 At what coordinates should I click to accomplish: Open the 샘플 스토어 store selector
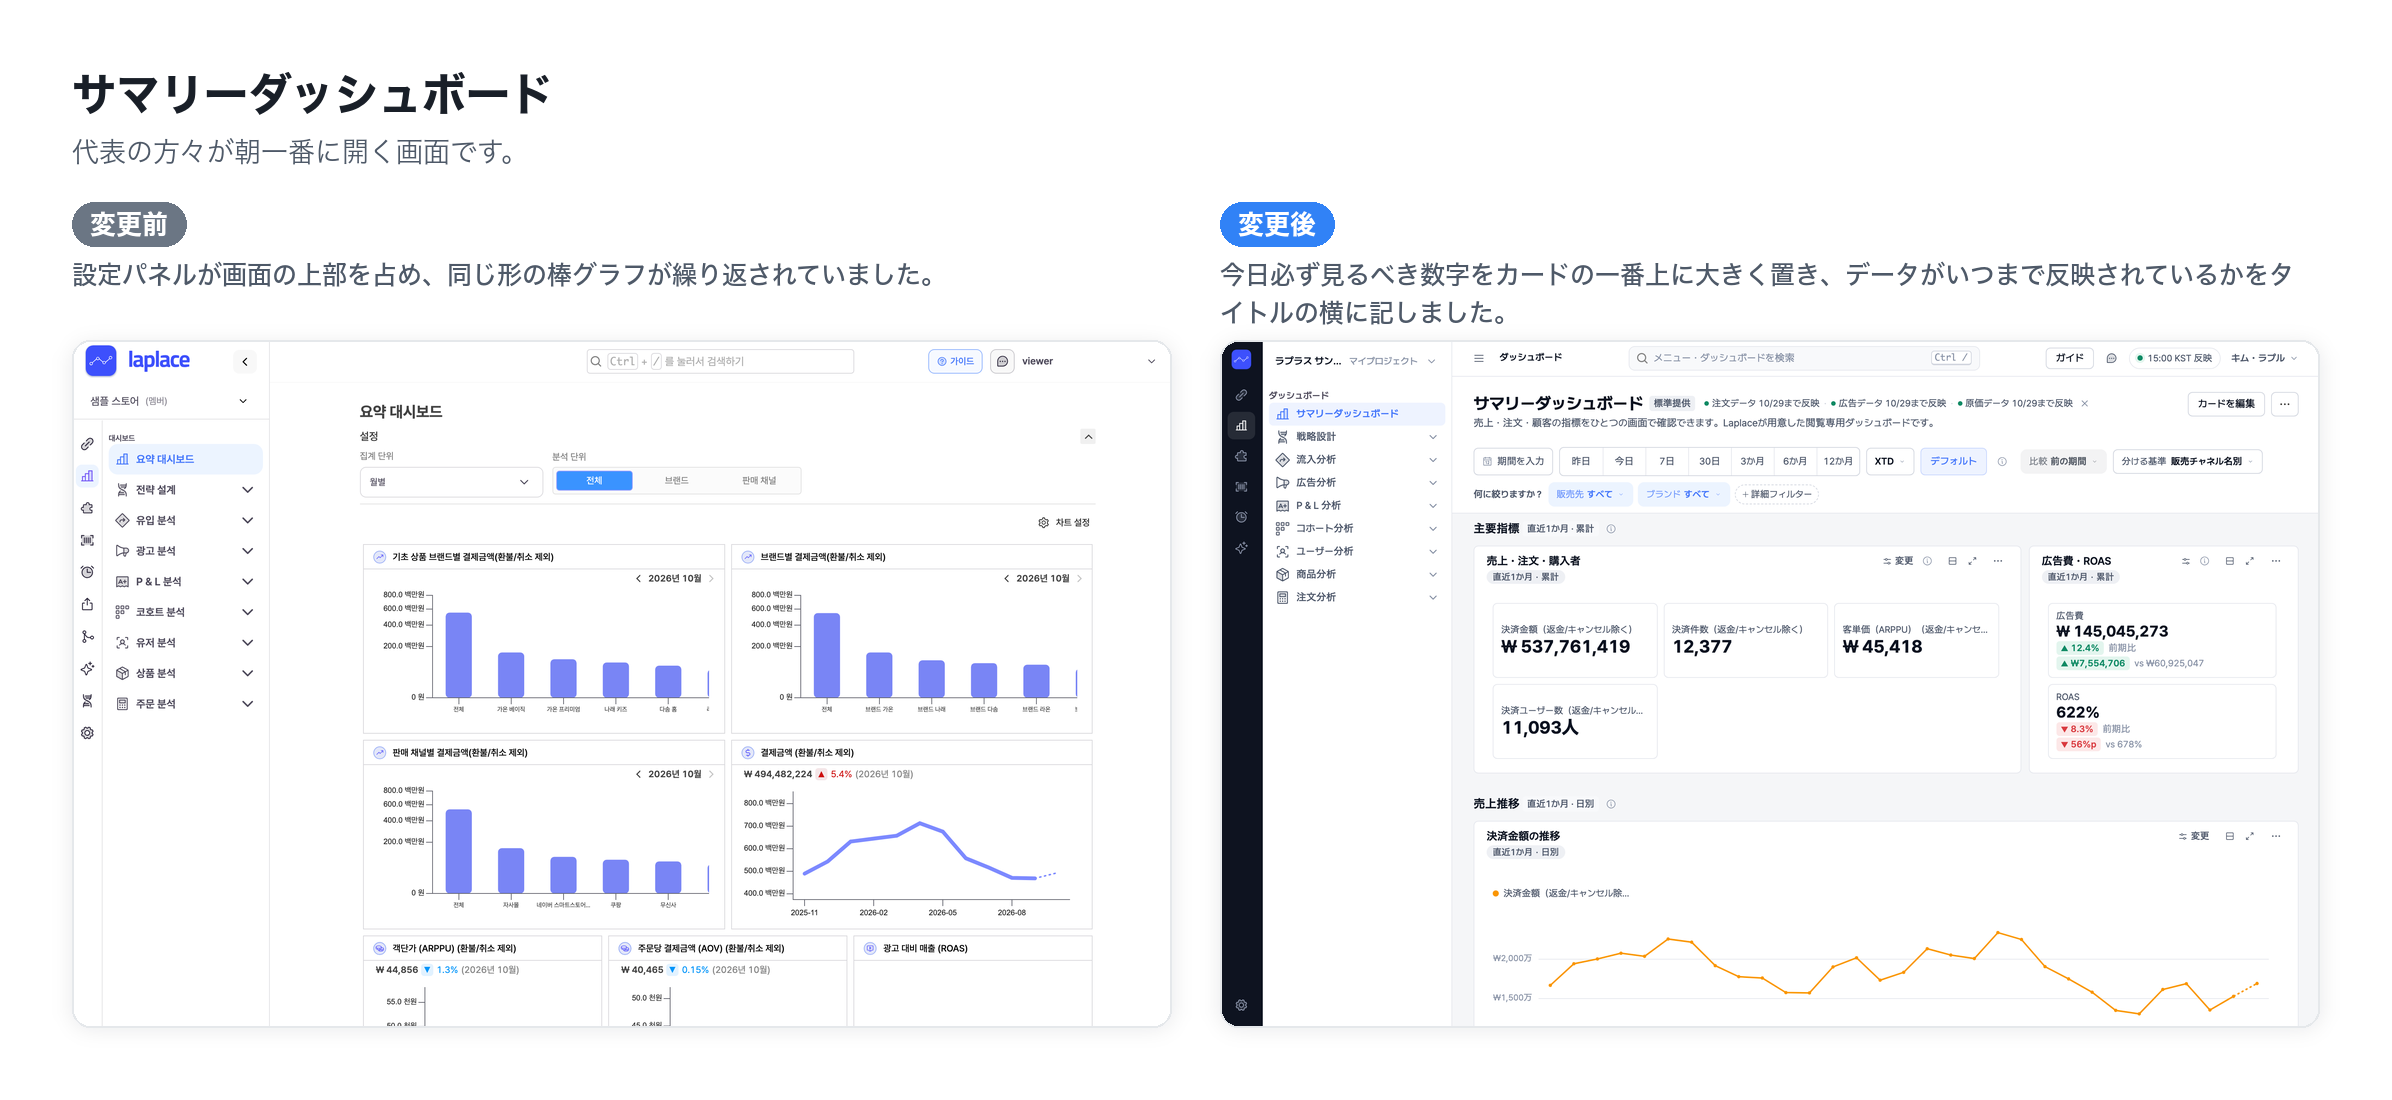pos(168,401)
